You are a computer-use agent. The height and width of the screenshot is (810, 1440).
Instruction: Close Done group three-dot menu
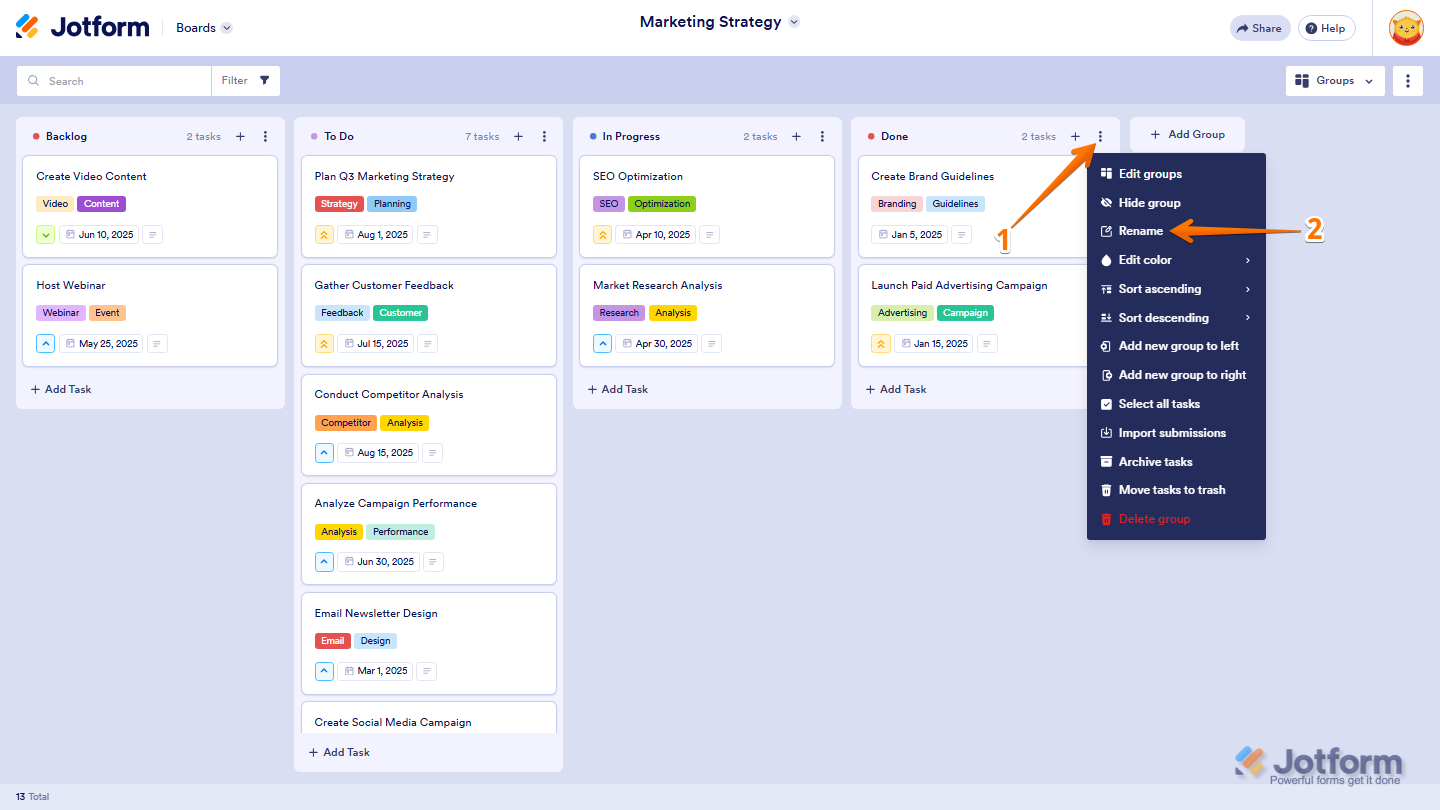pos(1100,137)
